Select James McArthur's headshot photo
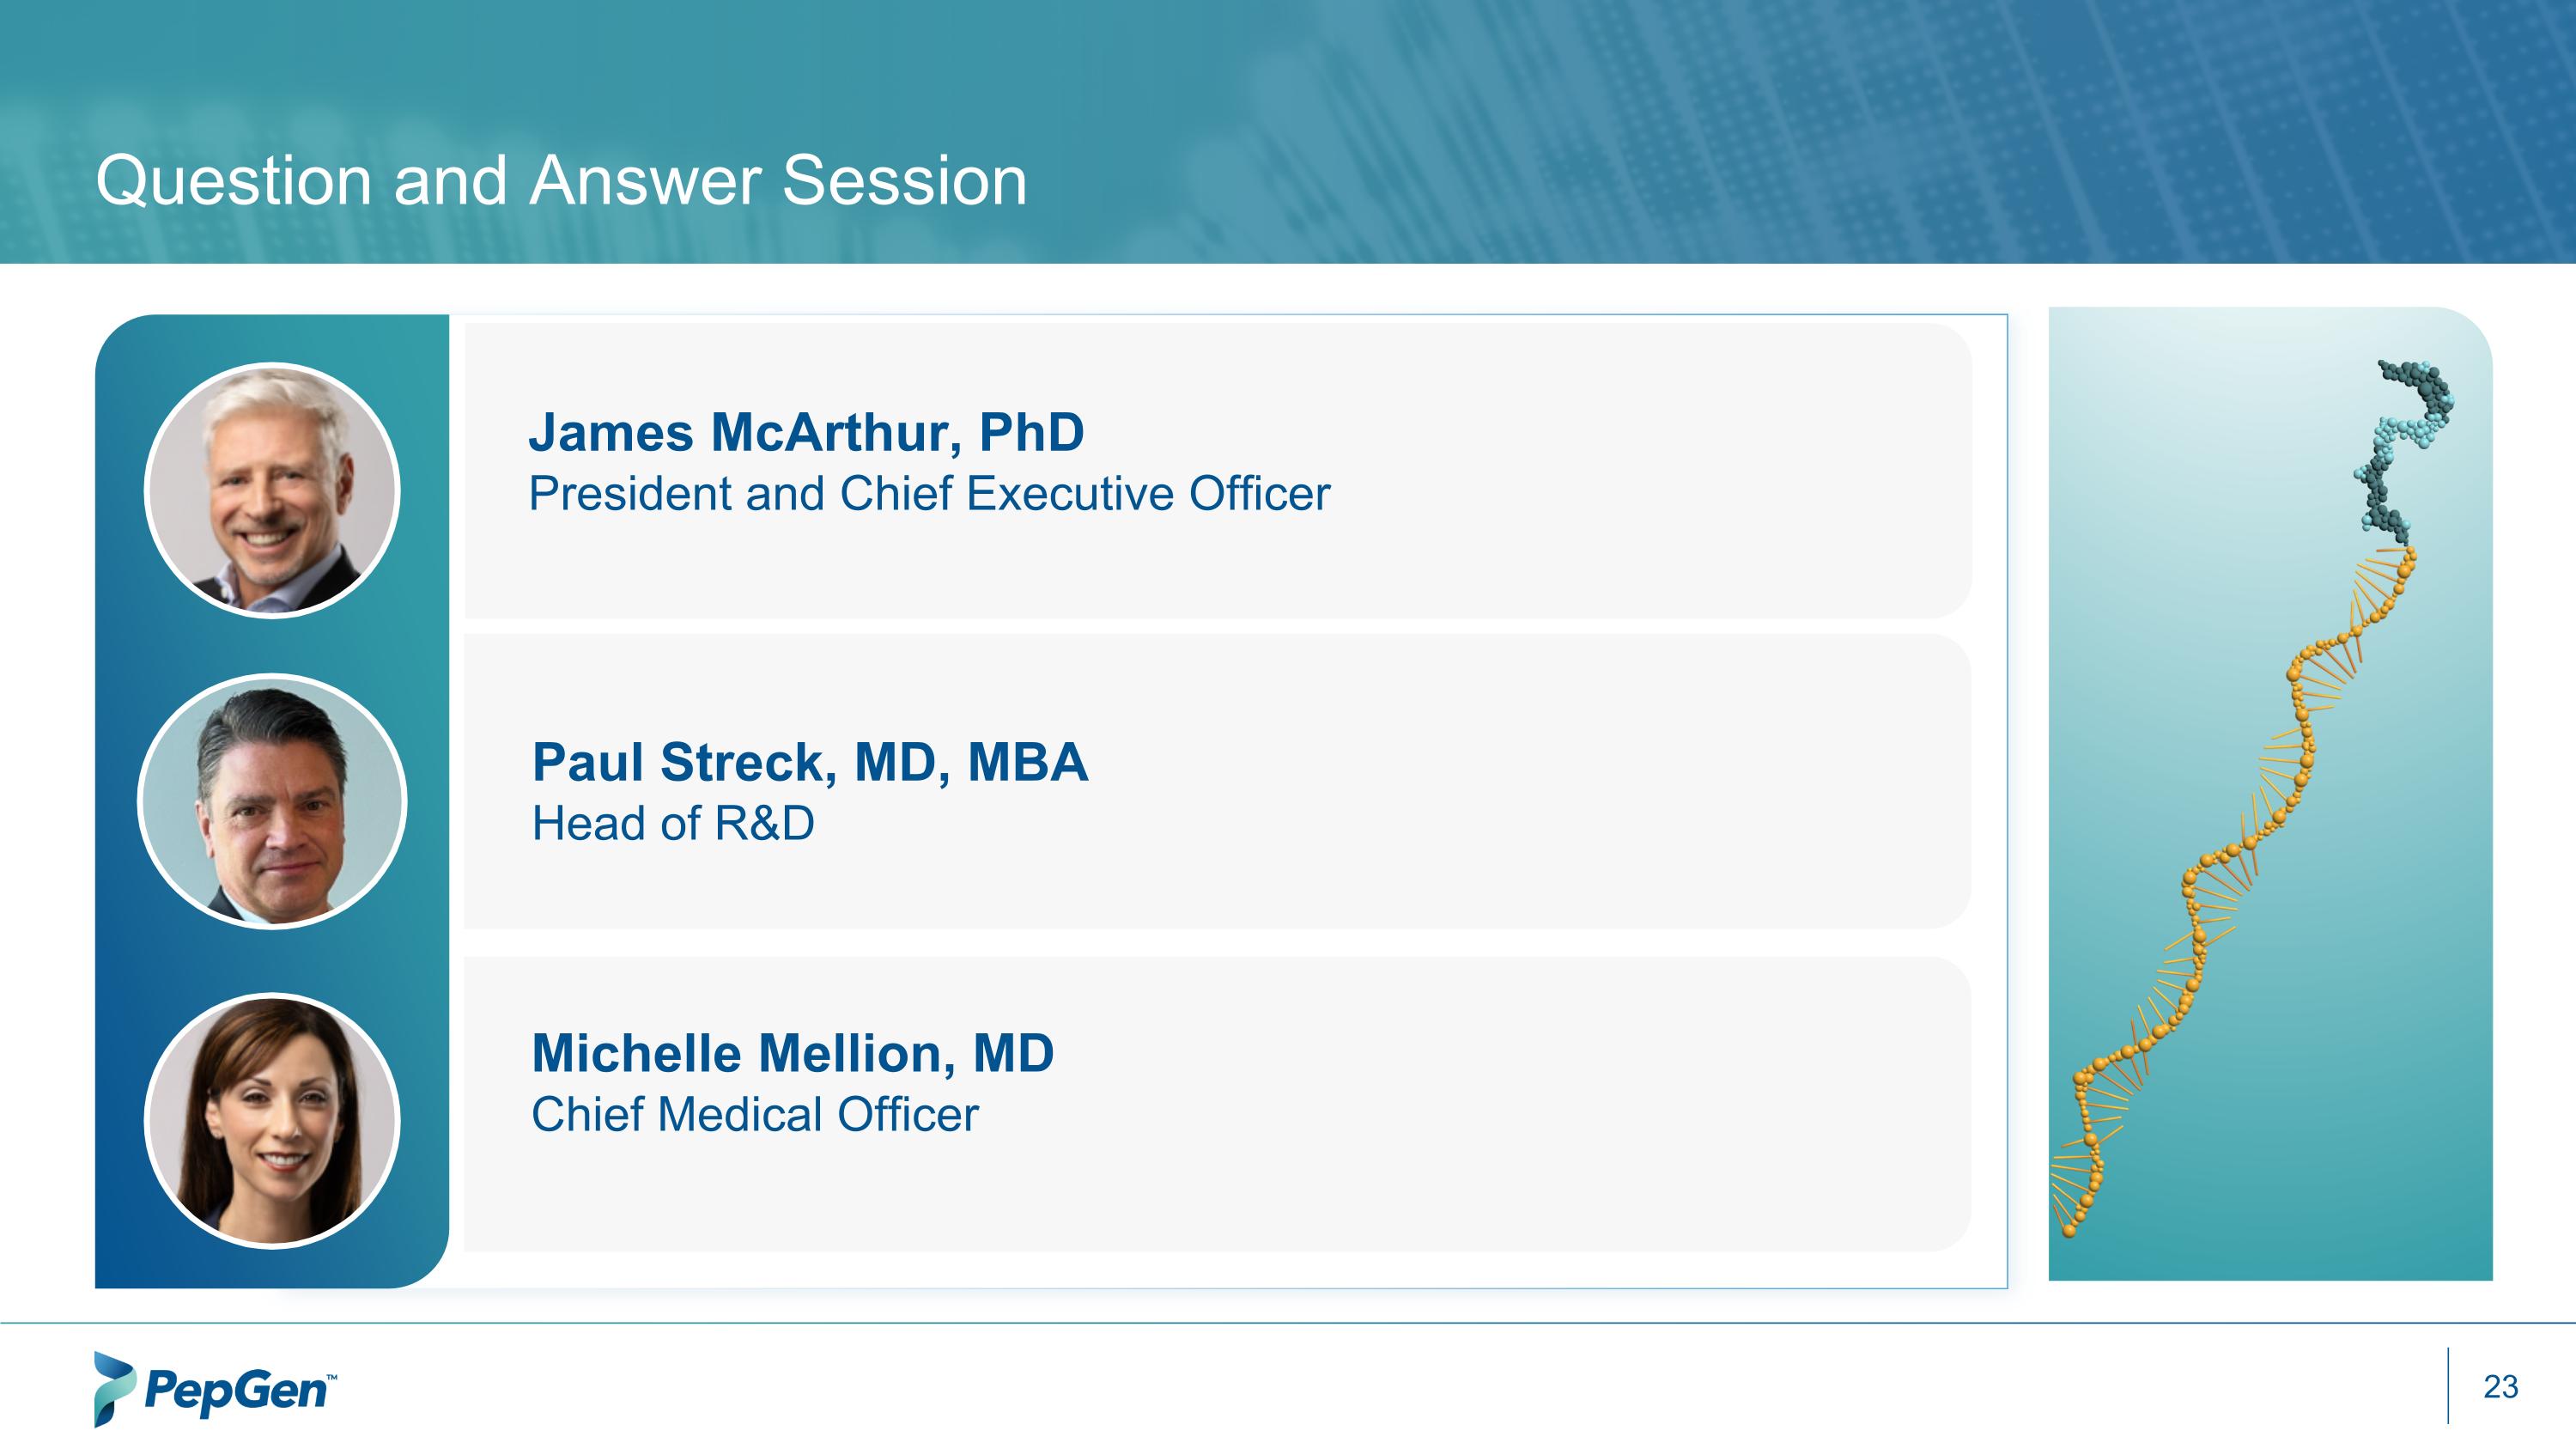The image size is (2576, 1449). pos(272,490)
